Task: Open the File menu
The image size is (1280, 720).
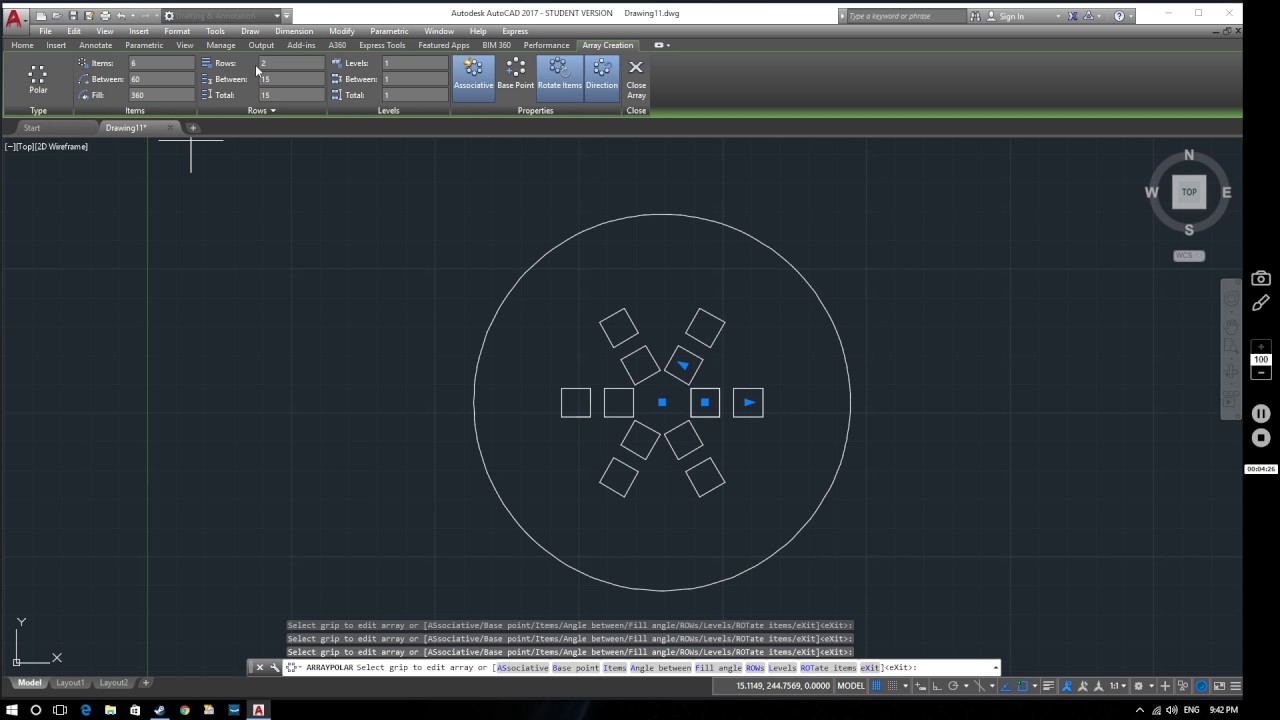Action: coord(45,31)
